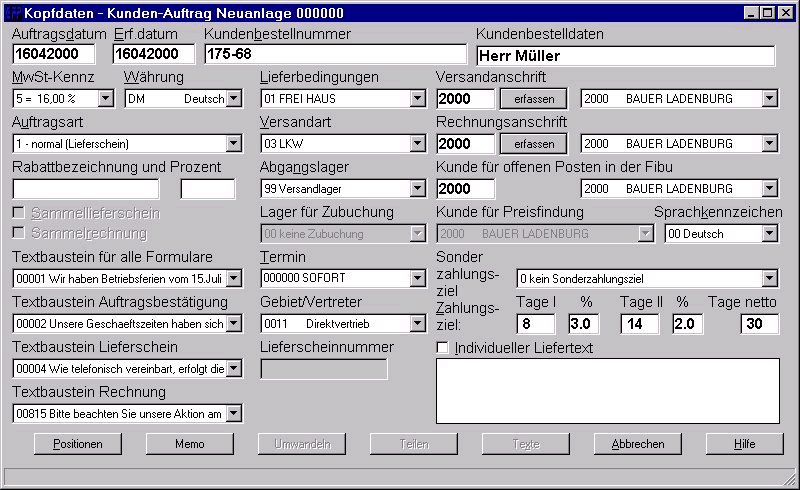This screenshot has width=800, height=490.
Task: Click erfassen next to Versandanschrift
Action: (x=534, y=99)
